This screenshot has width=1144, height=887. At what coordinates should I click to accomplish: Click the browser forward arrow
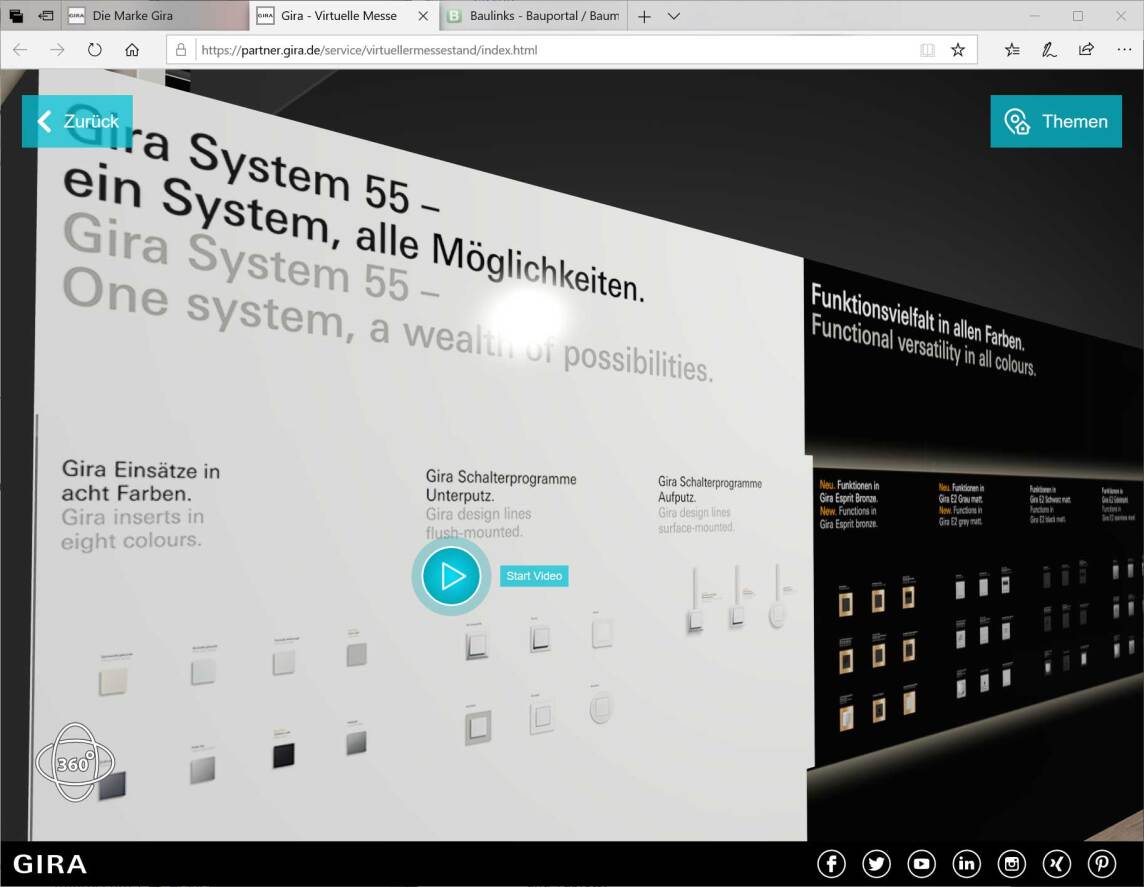pyautogui.click(x=58, y=50)
